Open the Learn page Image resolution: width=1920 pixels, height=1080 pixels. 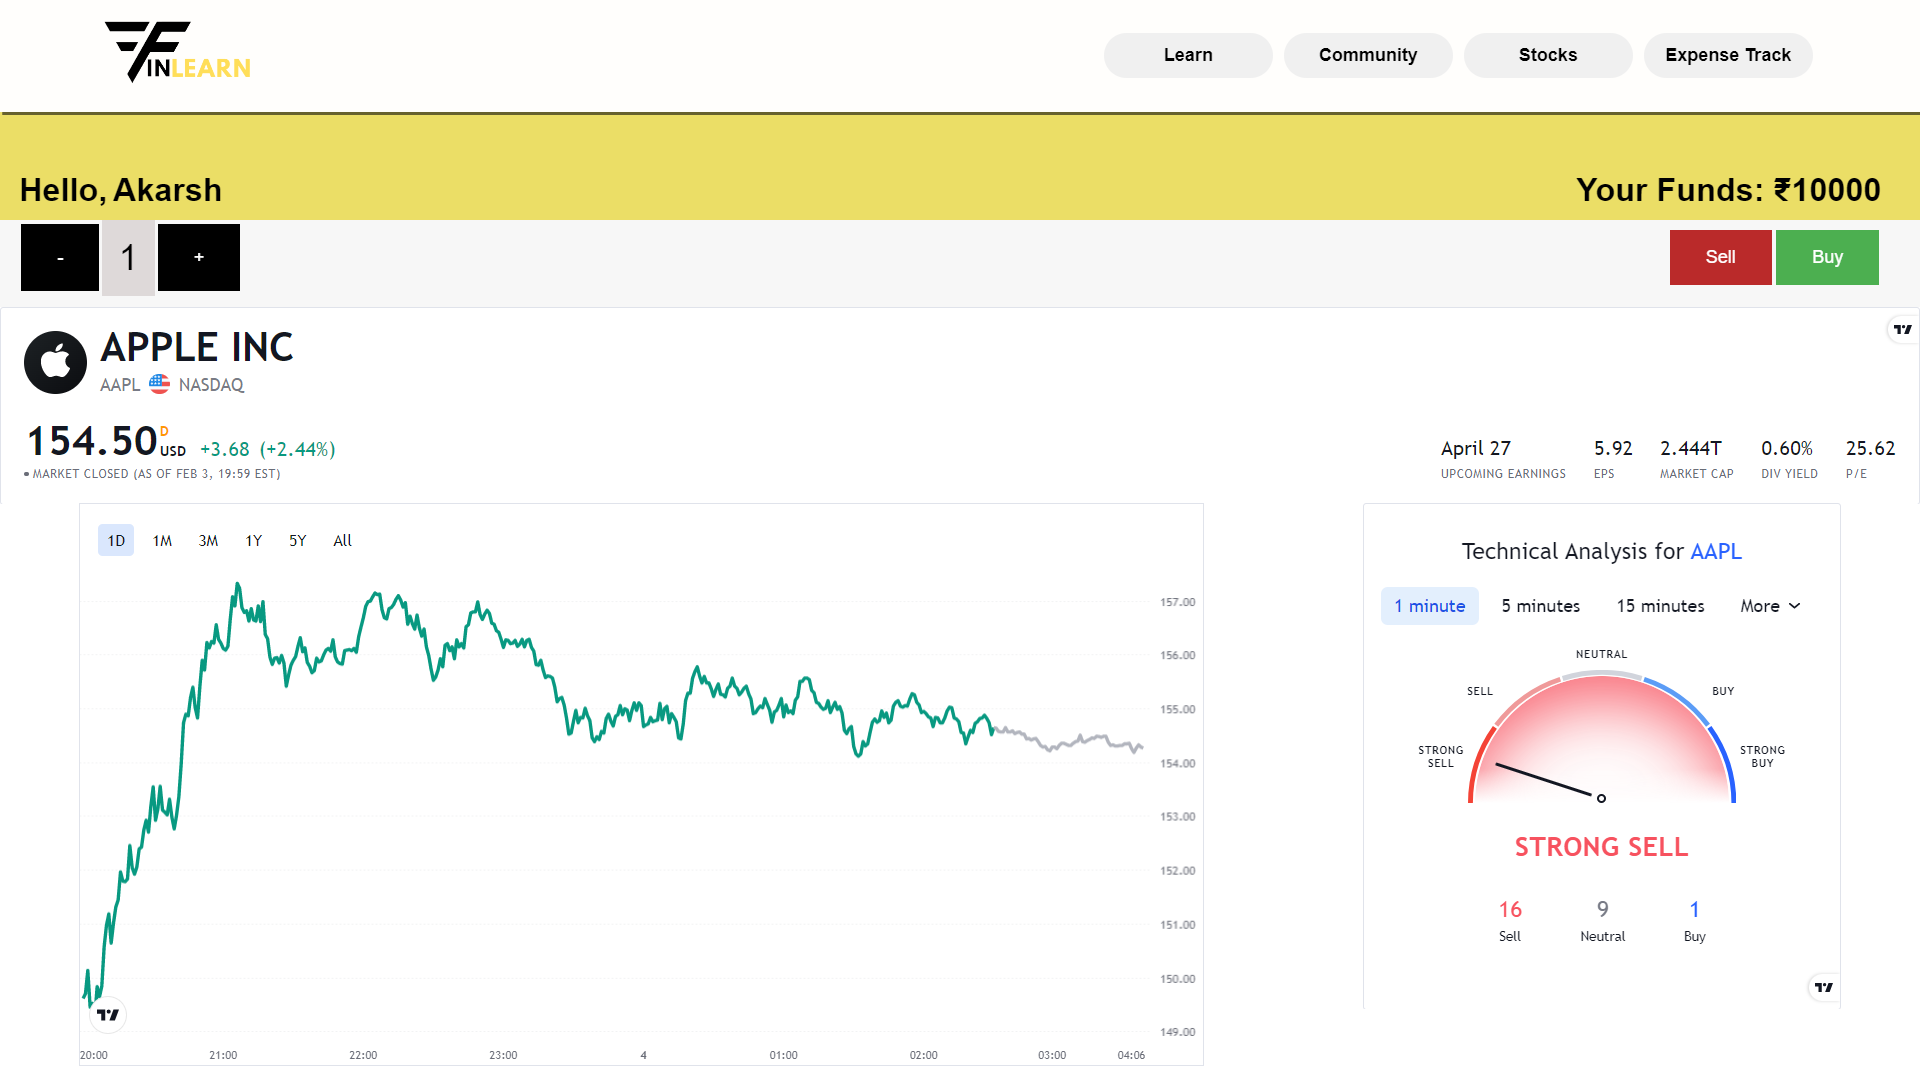1188,55
